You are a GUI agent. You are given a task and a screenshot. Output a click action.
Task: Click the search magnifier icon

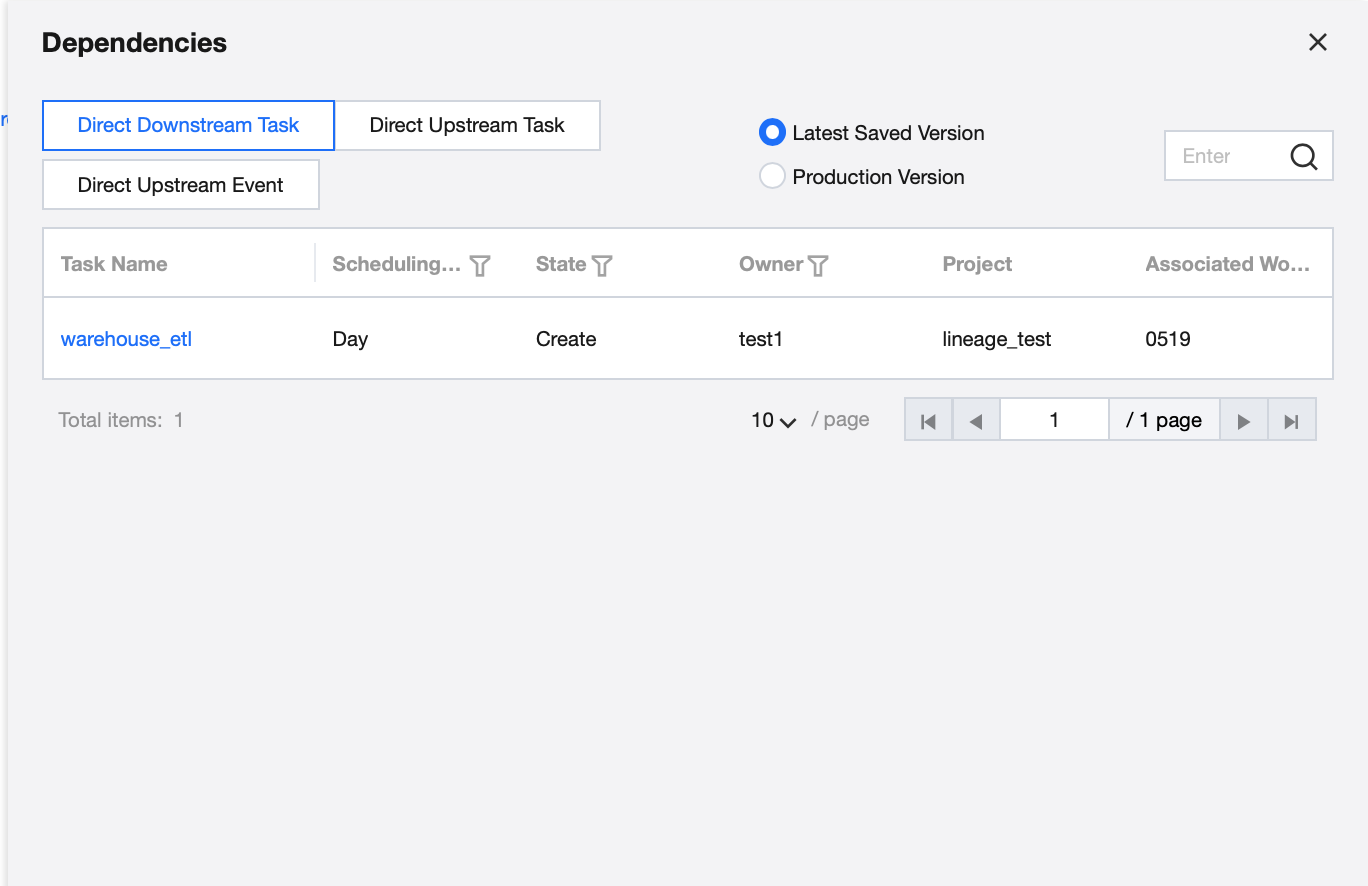coord(1303,157)
